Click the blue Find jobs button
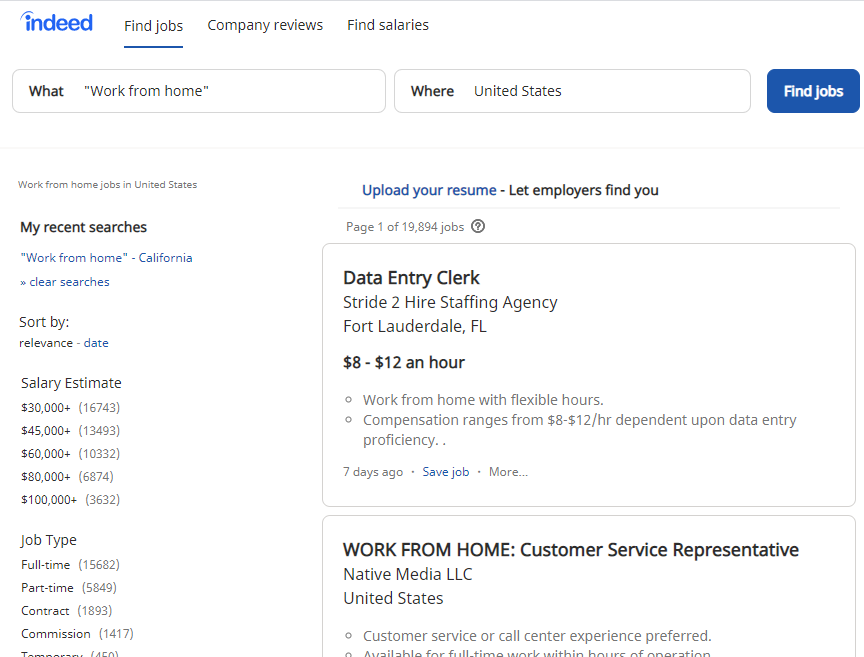864x657 pixels. (x=813, y=91)
